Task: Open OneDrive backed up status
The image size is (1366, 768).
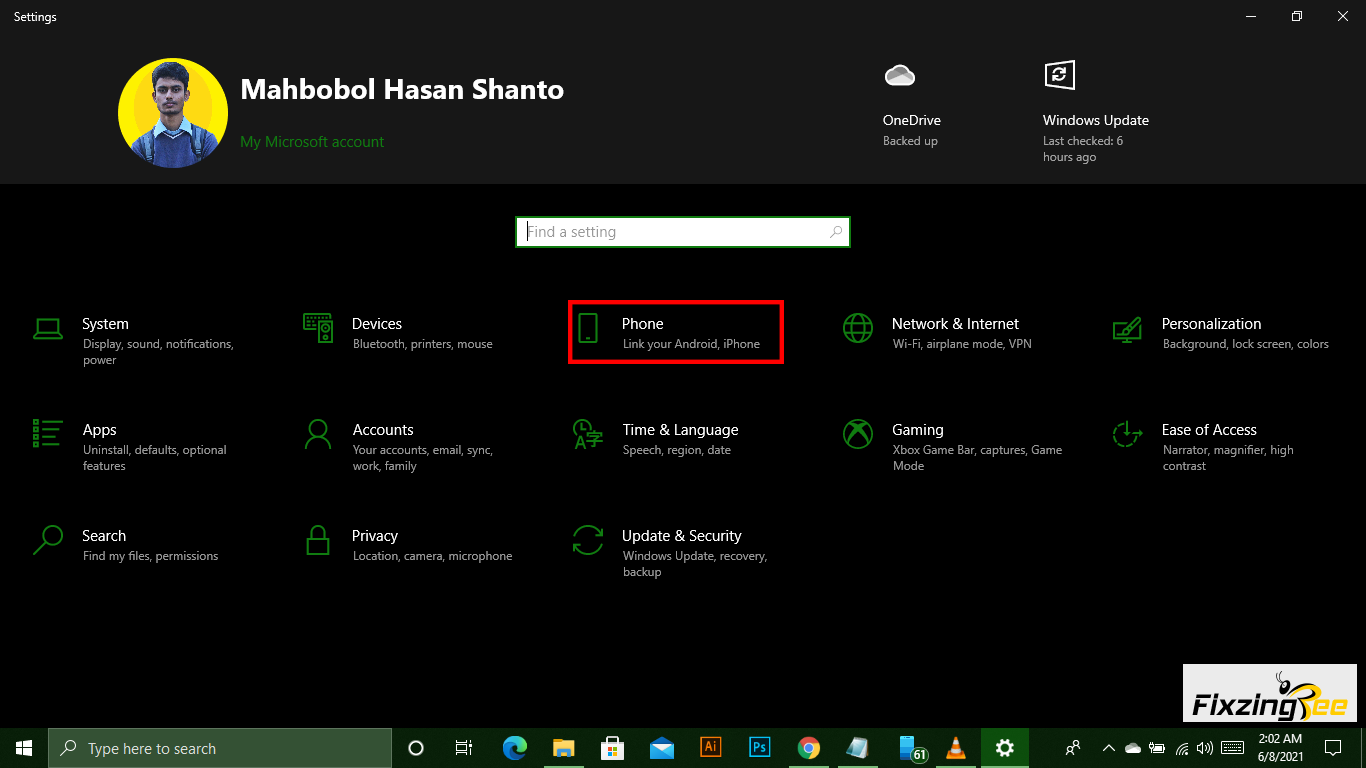Action: [911, 120]
